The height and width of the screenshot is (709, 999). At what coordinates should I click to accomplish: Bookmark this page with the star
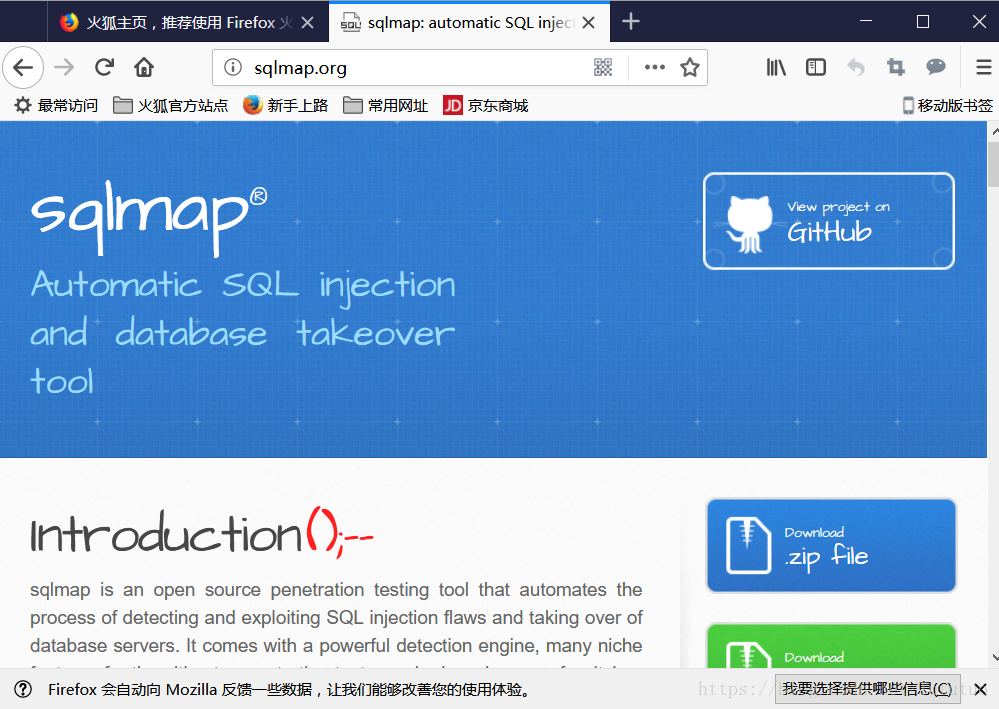tap(689, 67)
